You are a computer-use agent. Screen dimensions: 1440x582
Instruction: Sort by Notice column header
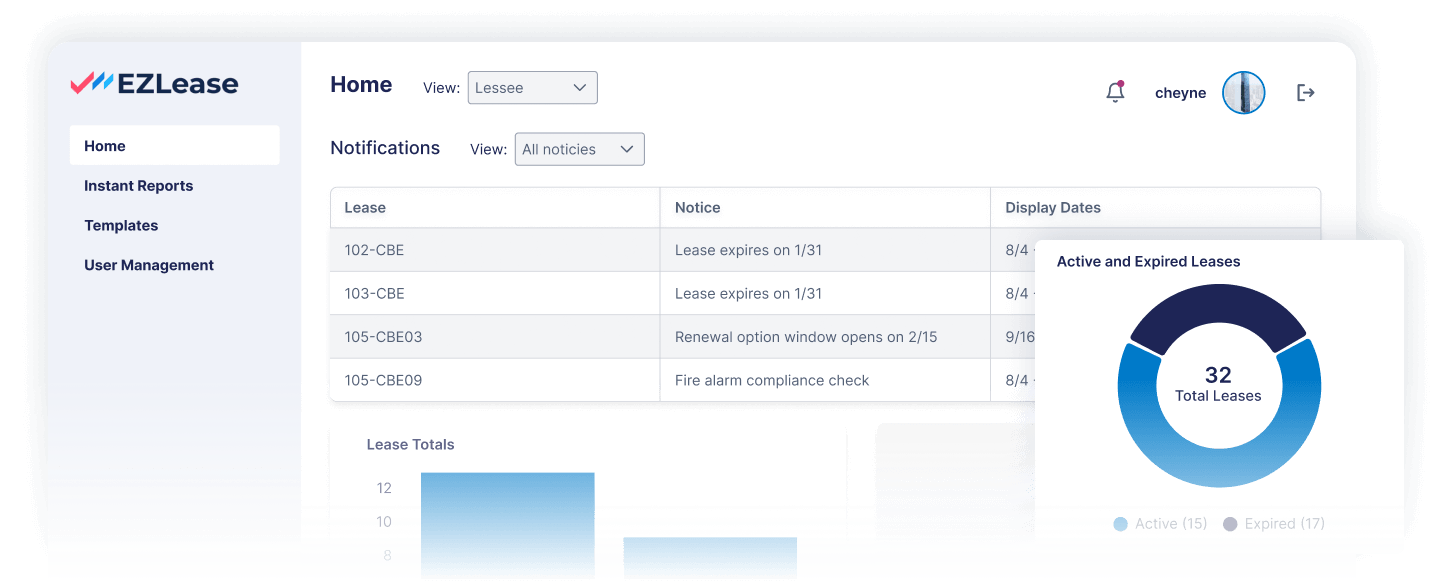(697, 208)
